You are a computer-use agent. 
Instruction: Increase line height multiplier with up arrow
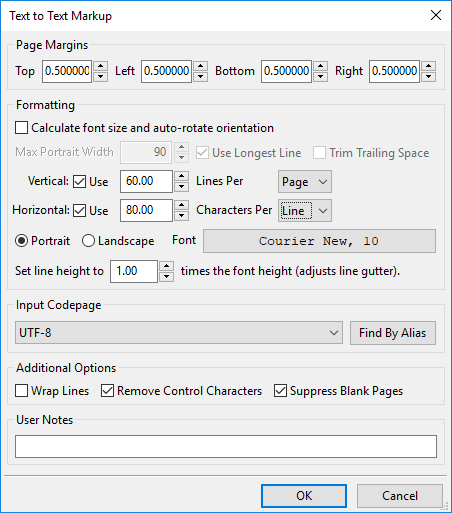tap(166, 266)
